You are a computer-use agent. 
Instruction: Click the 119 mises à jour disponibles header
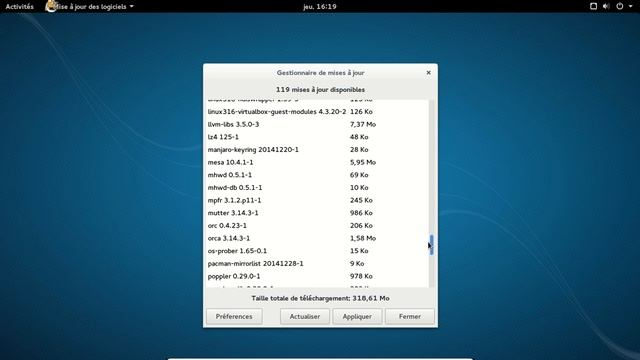(320, 89)
